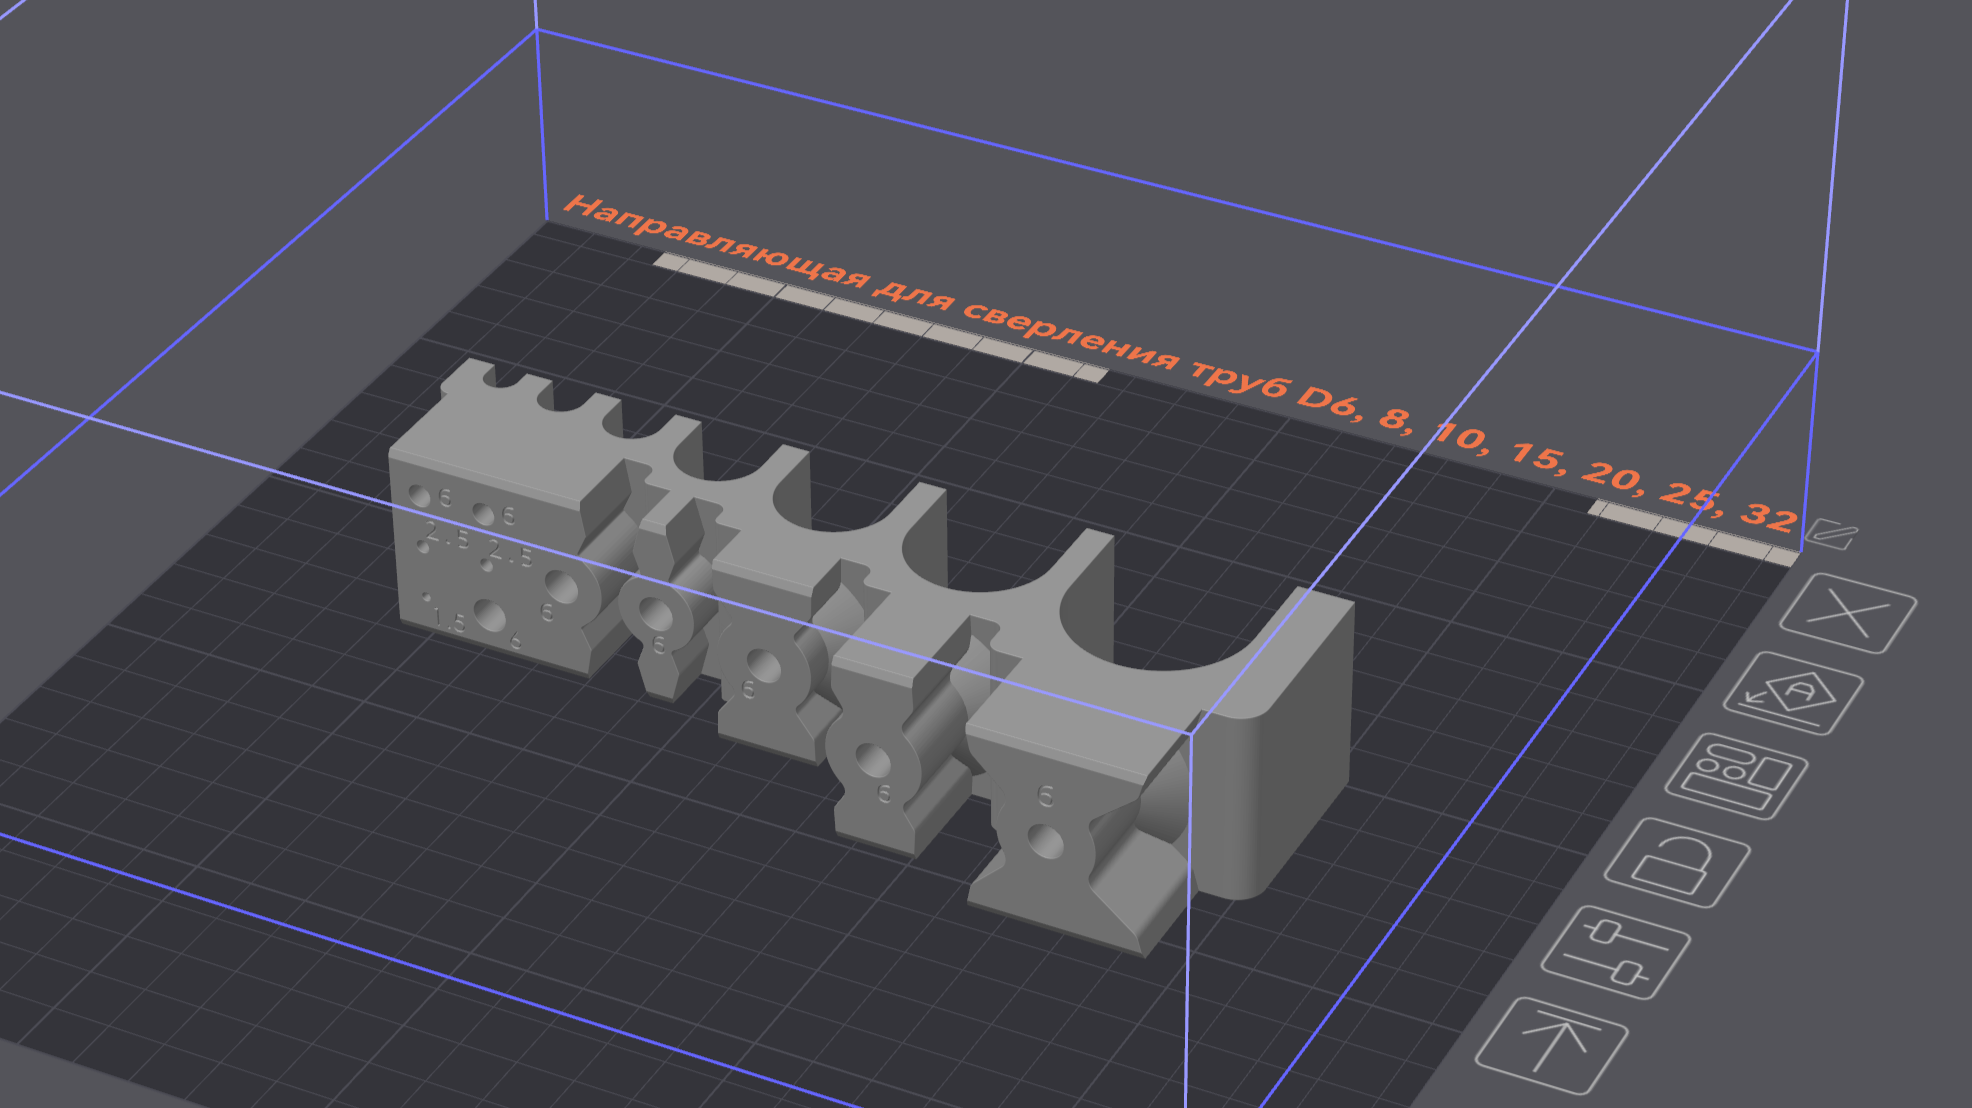Screen dimensions: 1972x1108
Task: Remove all objects with the plate X icon
Action: pyautogui.click(x=1847, y=613)
